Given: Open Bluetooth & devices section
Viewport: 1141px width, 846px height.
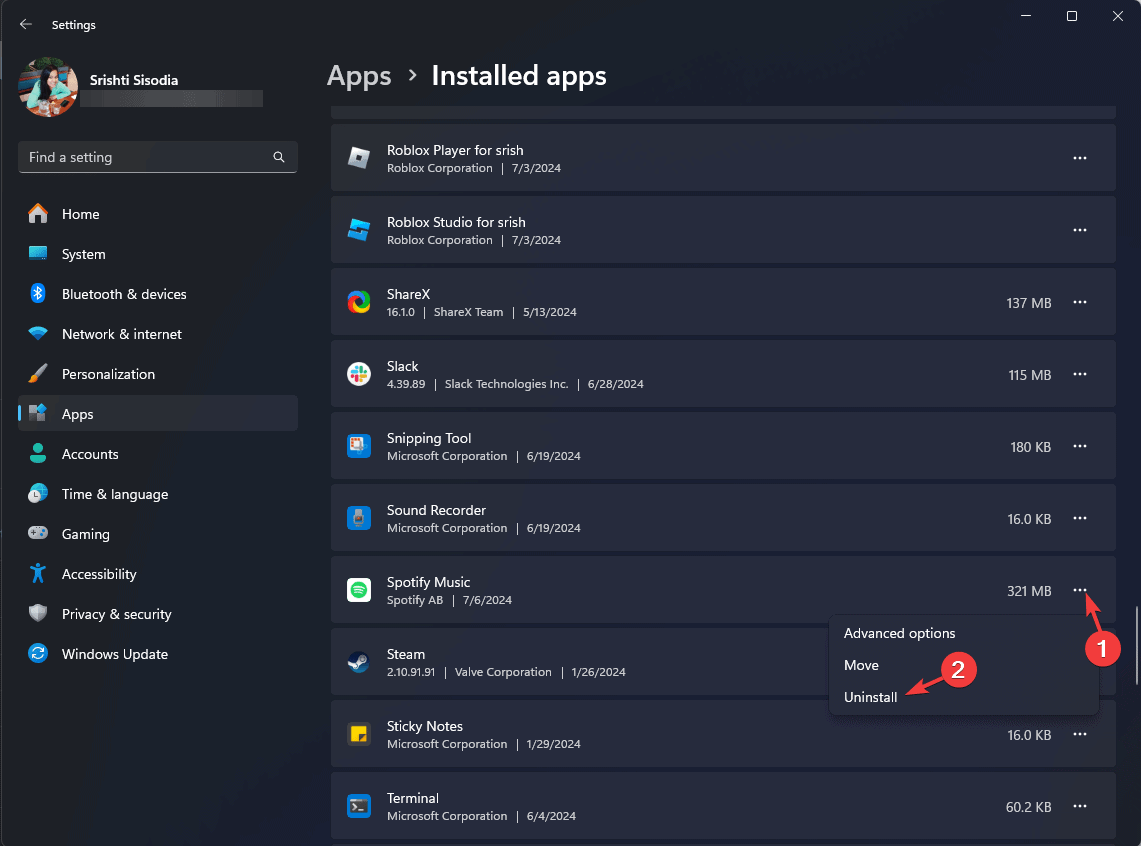Looking at the screenshot, I should point(124,294).
